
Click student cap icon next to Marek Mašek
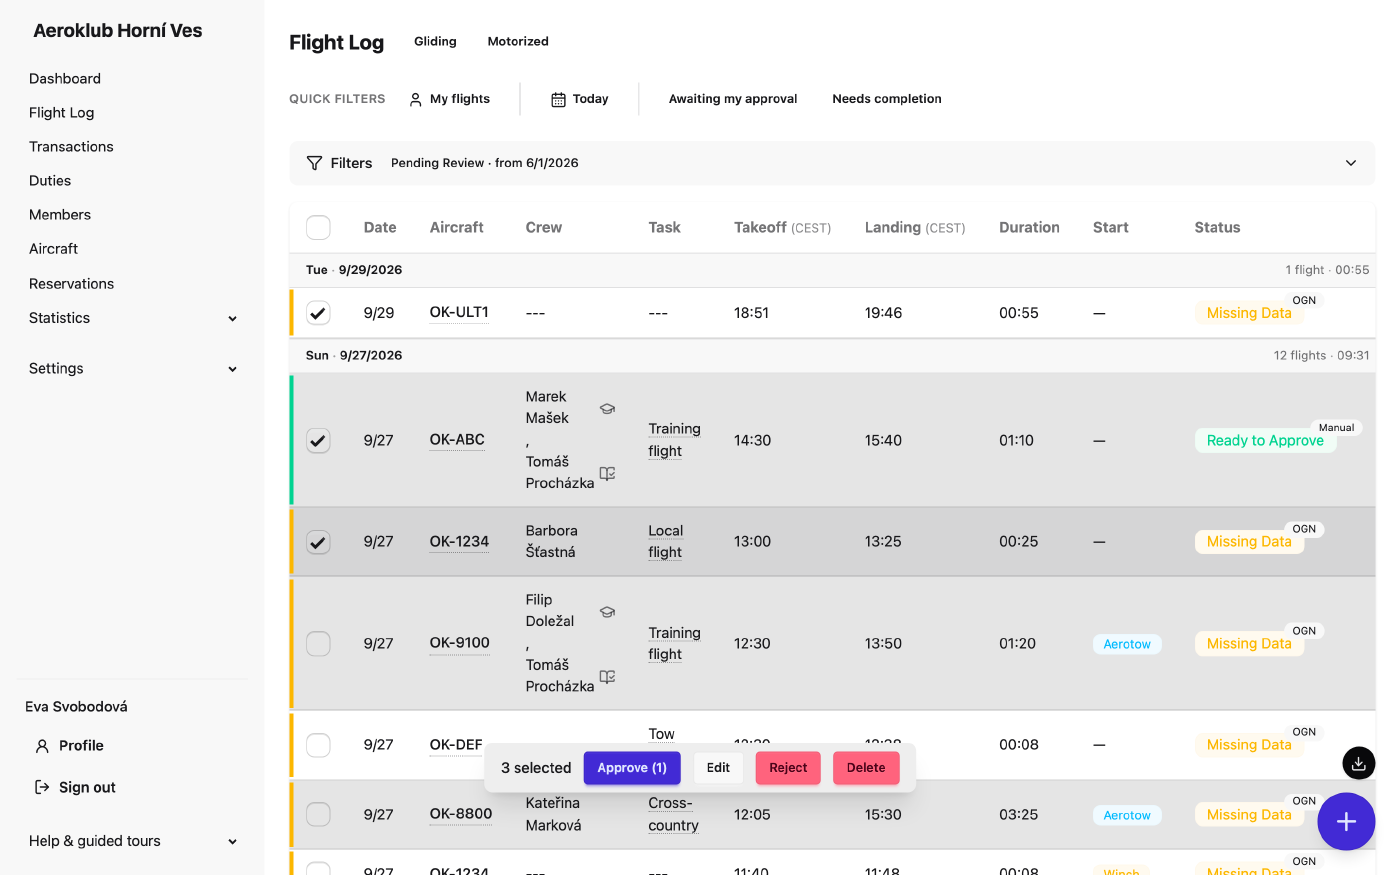[607, 408]
